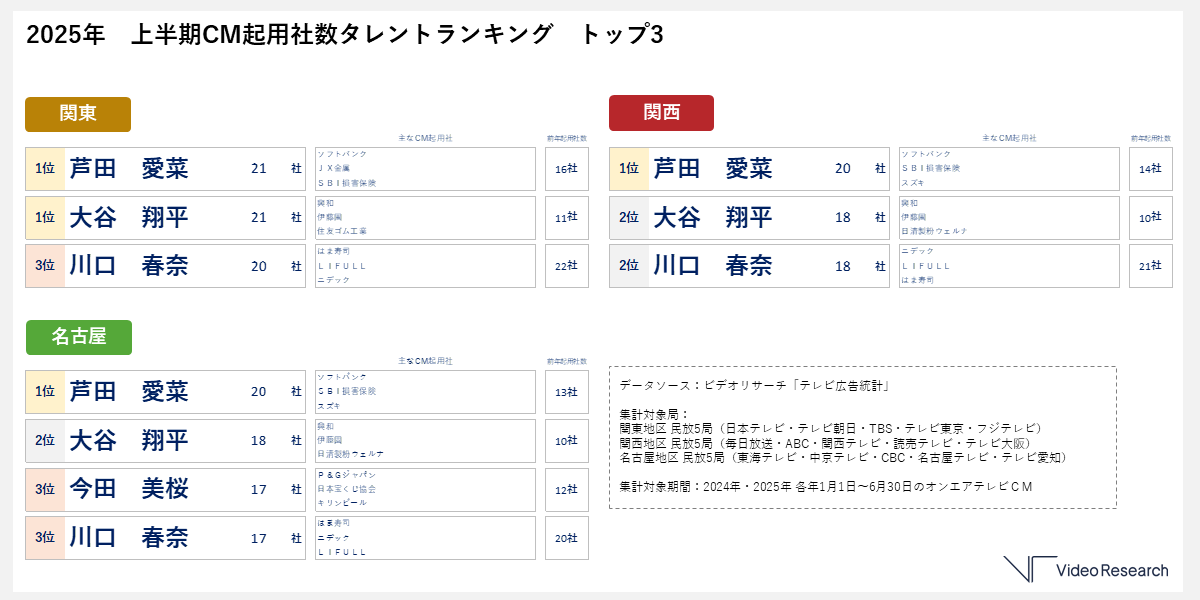
Task: Click the 2位 rank cell for 関西 大谷 翔平
Action: 629,218
